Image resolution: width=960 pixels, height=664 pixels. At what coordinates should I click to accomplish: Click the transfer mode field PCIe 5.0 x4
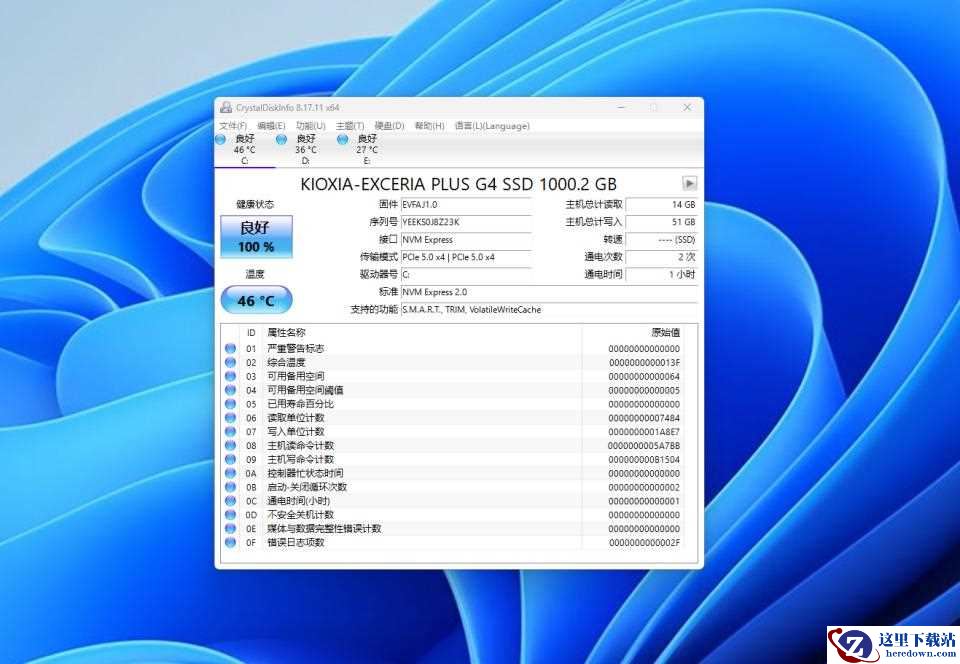tap(466, 257)
